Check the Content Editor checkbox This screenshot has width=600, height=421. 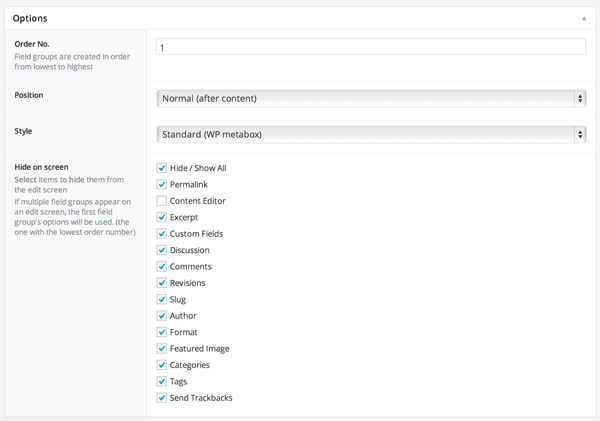[161, 201]
